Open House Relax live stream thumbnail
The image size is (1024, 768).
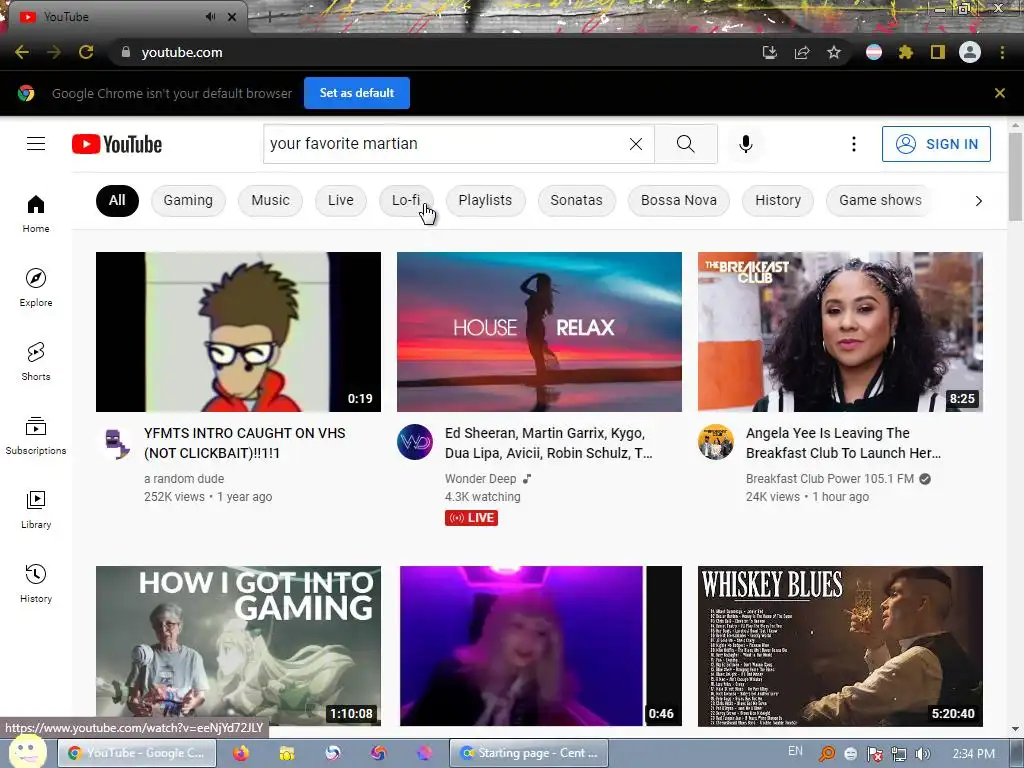point(539,332)
